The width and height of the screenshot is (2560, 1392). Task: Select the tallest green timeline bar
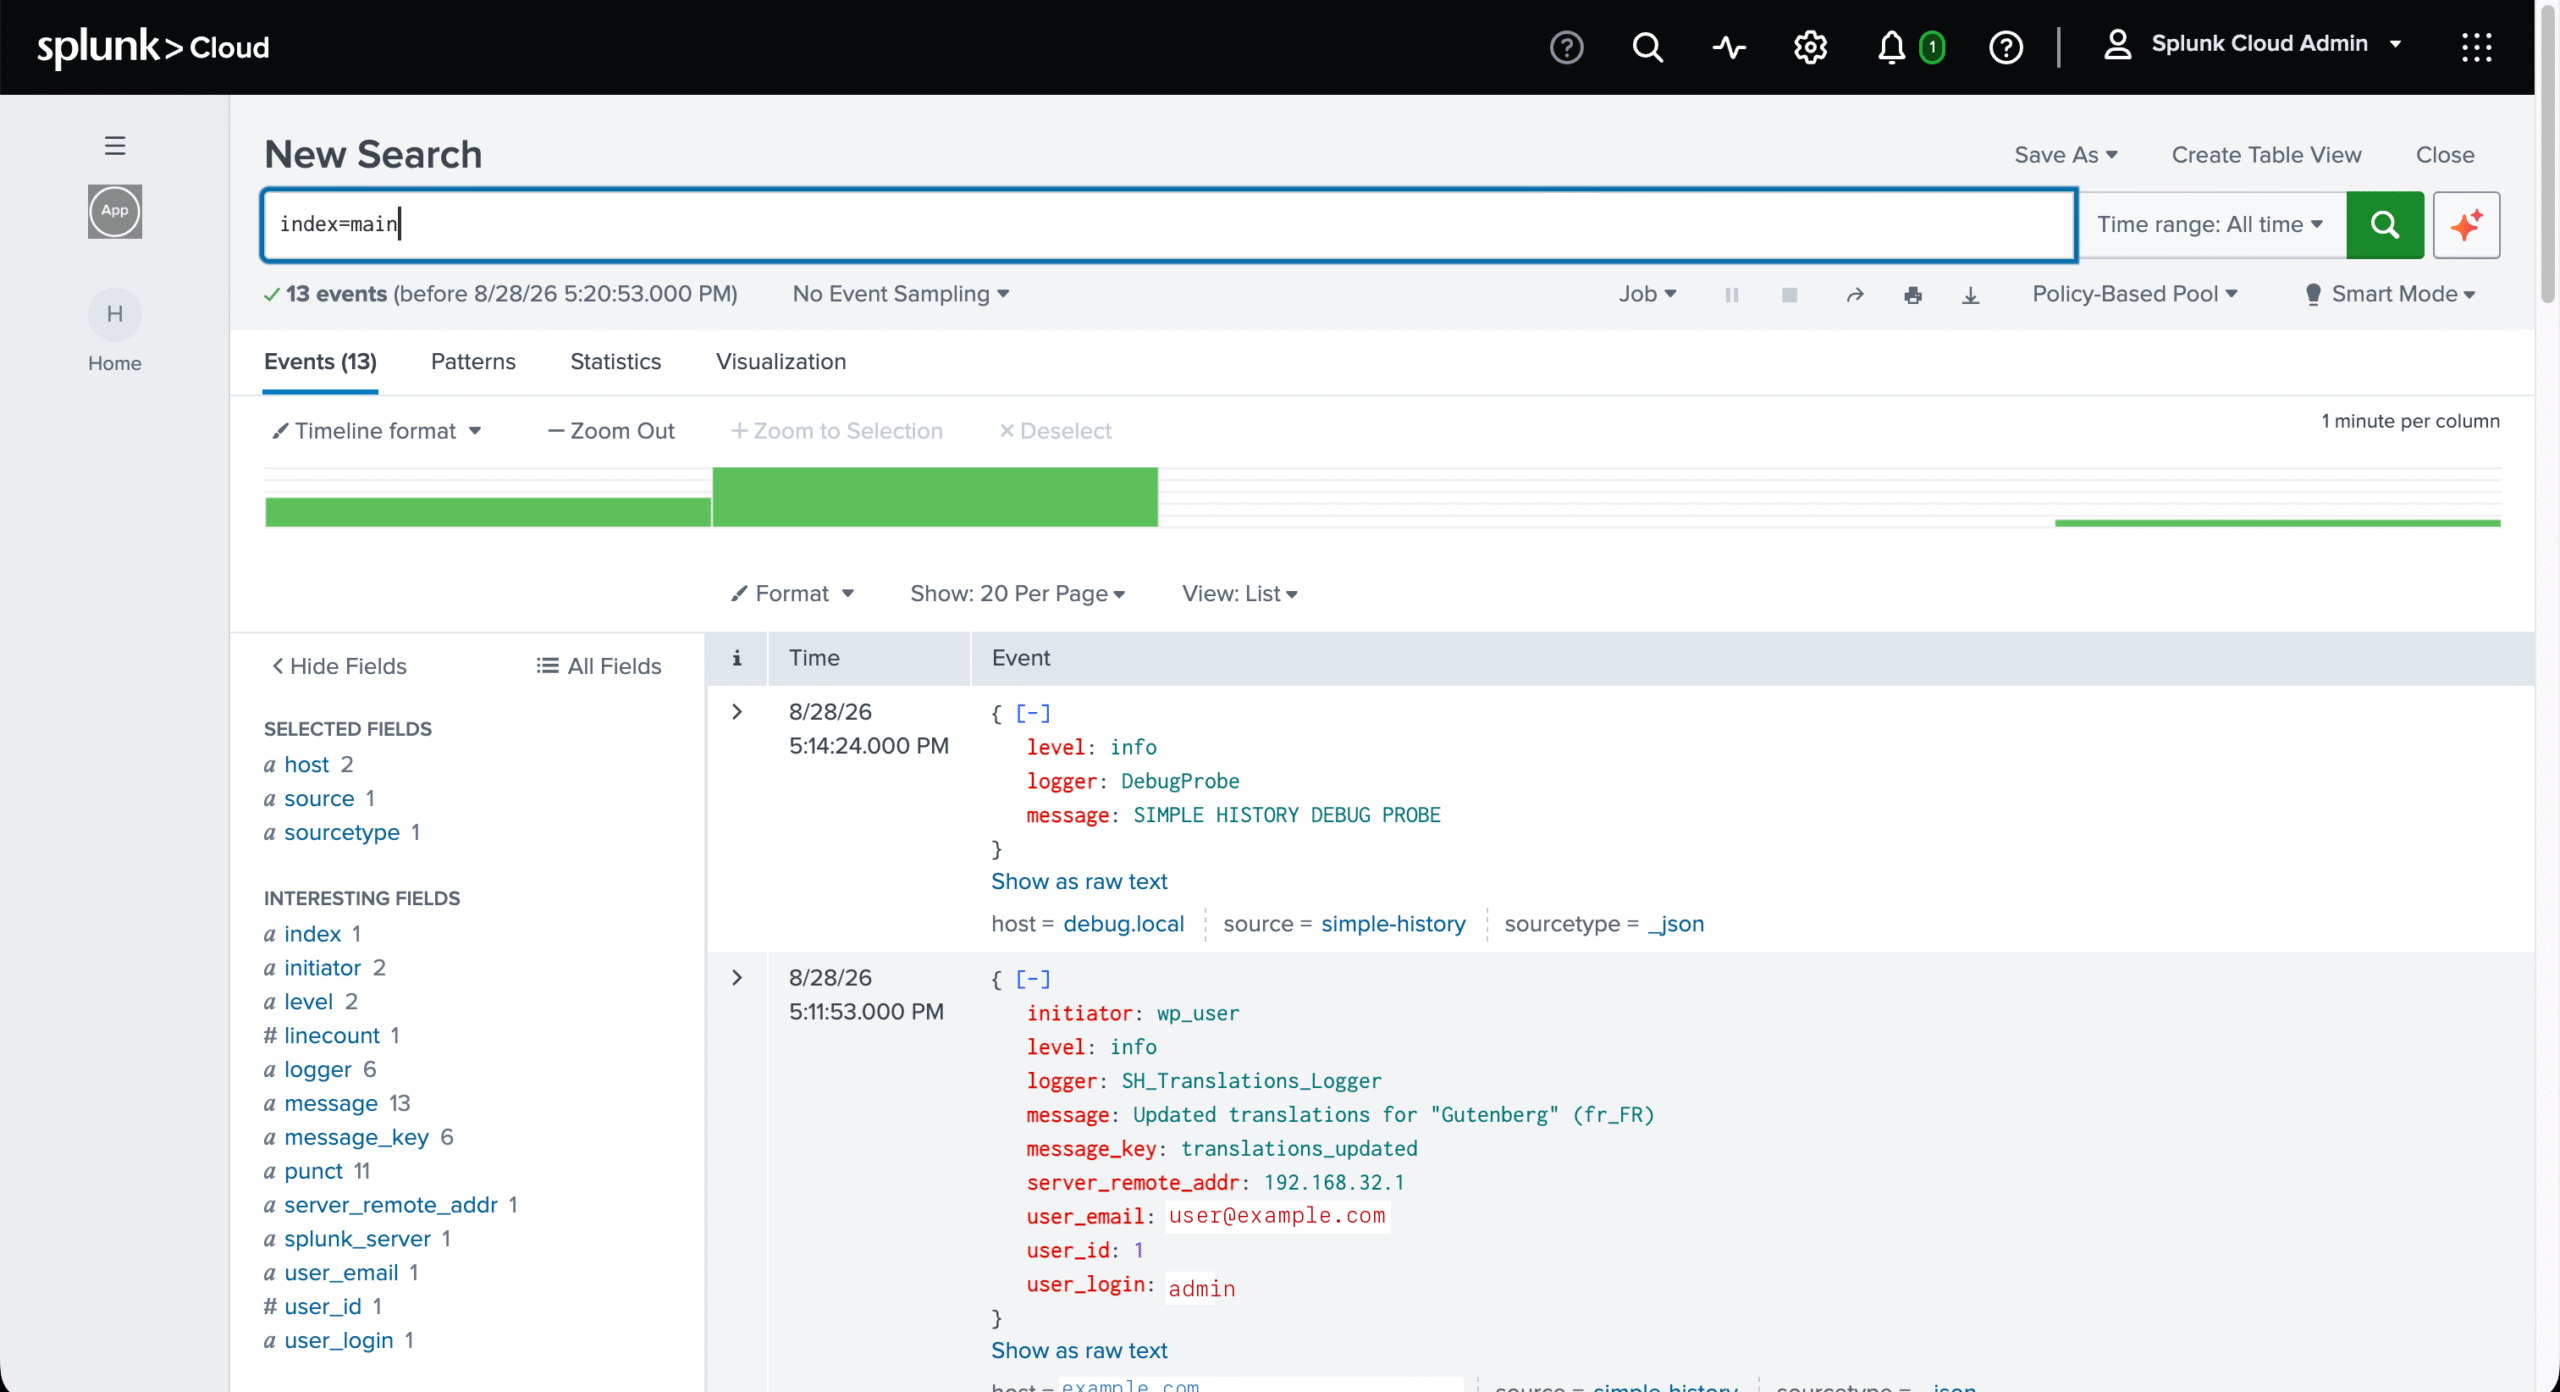[935, 497]
